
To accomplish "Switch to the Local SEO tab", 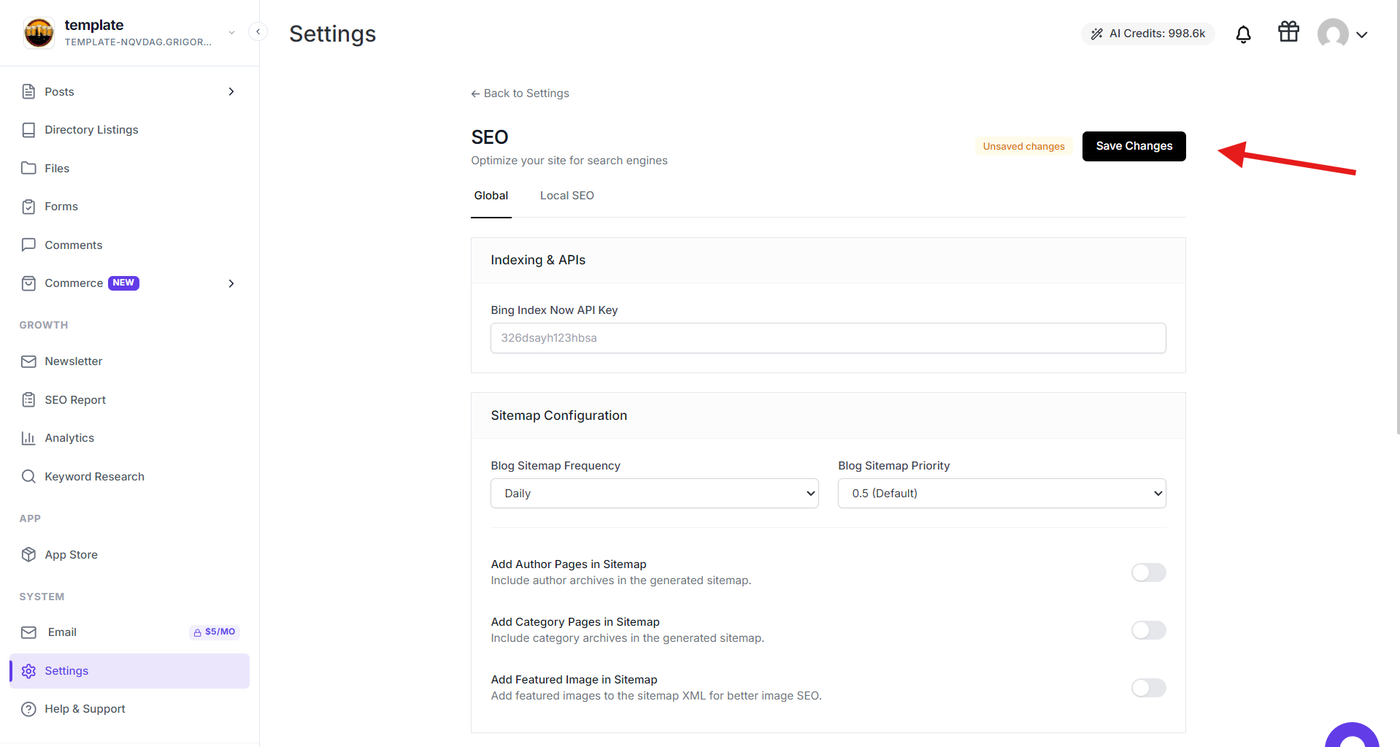I will [x=567, y=196].
